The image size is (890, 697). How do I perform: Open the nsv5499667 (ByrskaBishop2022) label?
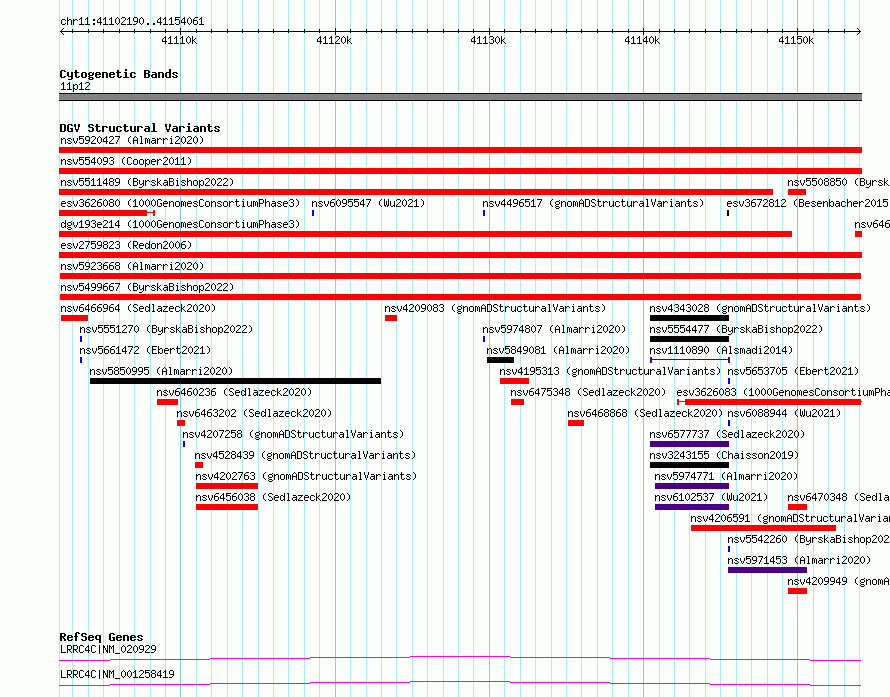147,287
